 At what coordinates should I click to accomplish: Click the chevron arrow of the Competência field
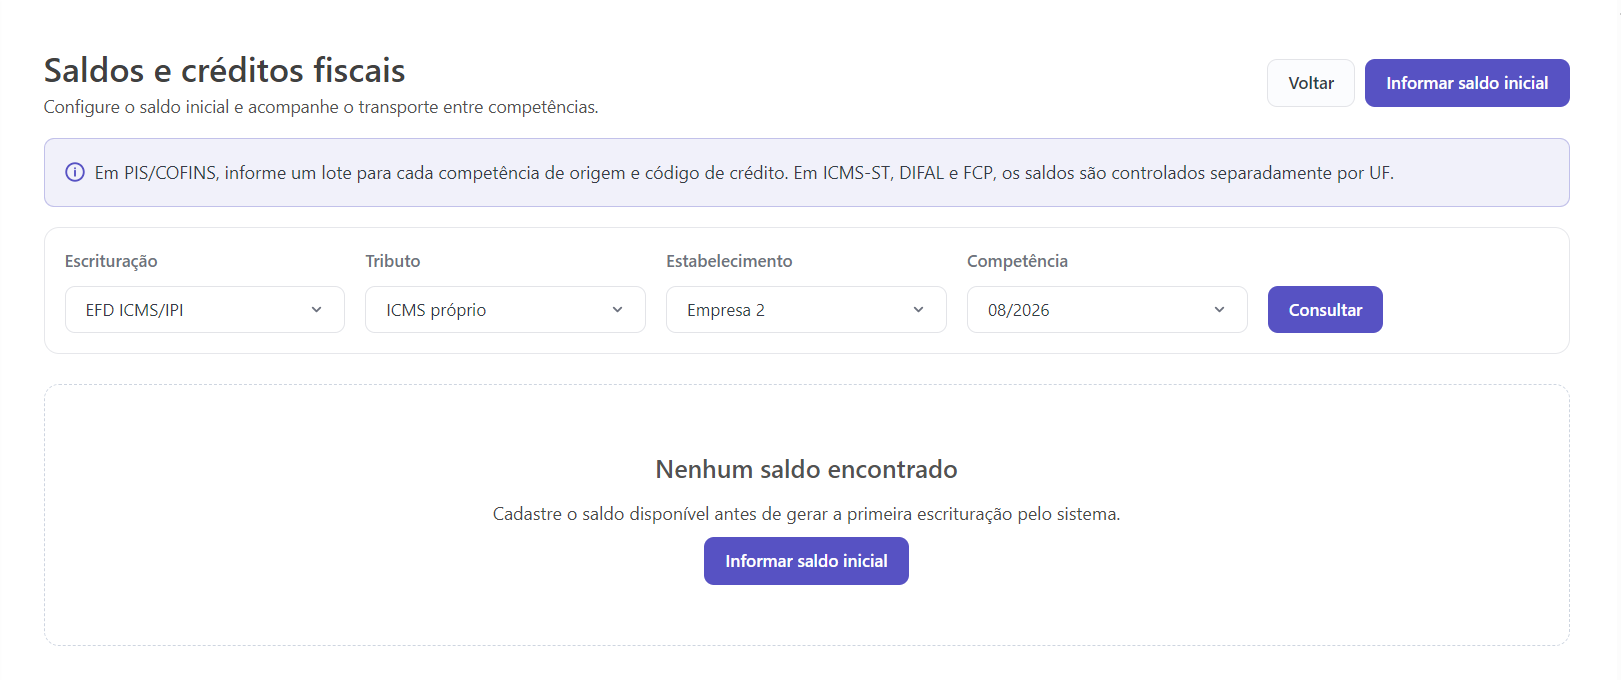click(1220, 310)
